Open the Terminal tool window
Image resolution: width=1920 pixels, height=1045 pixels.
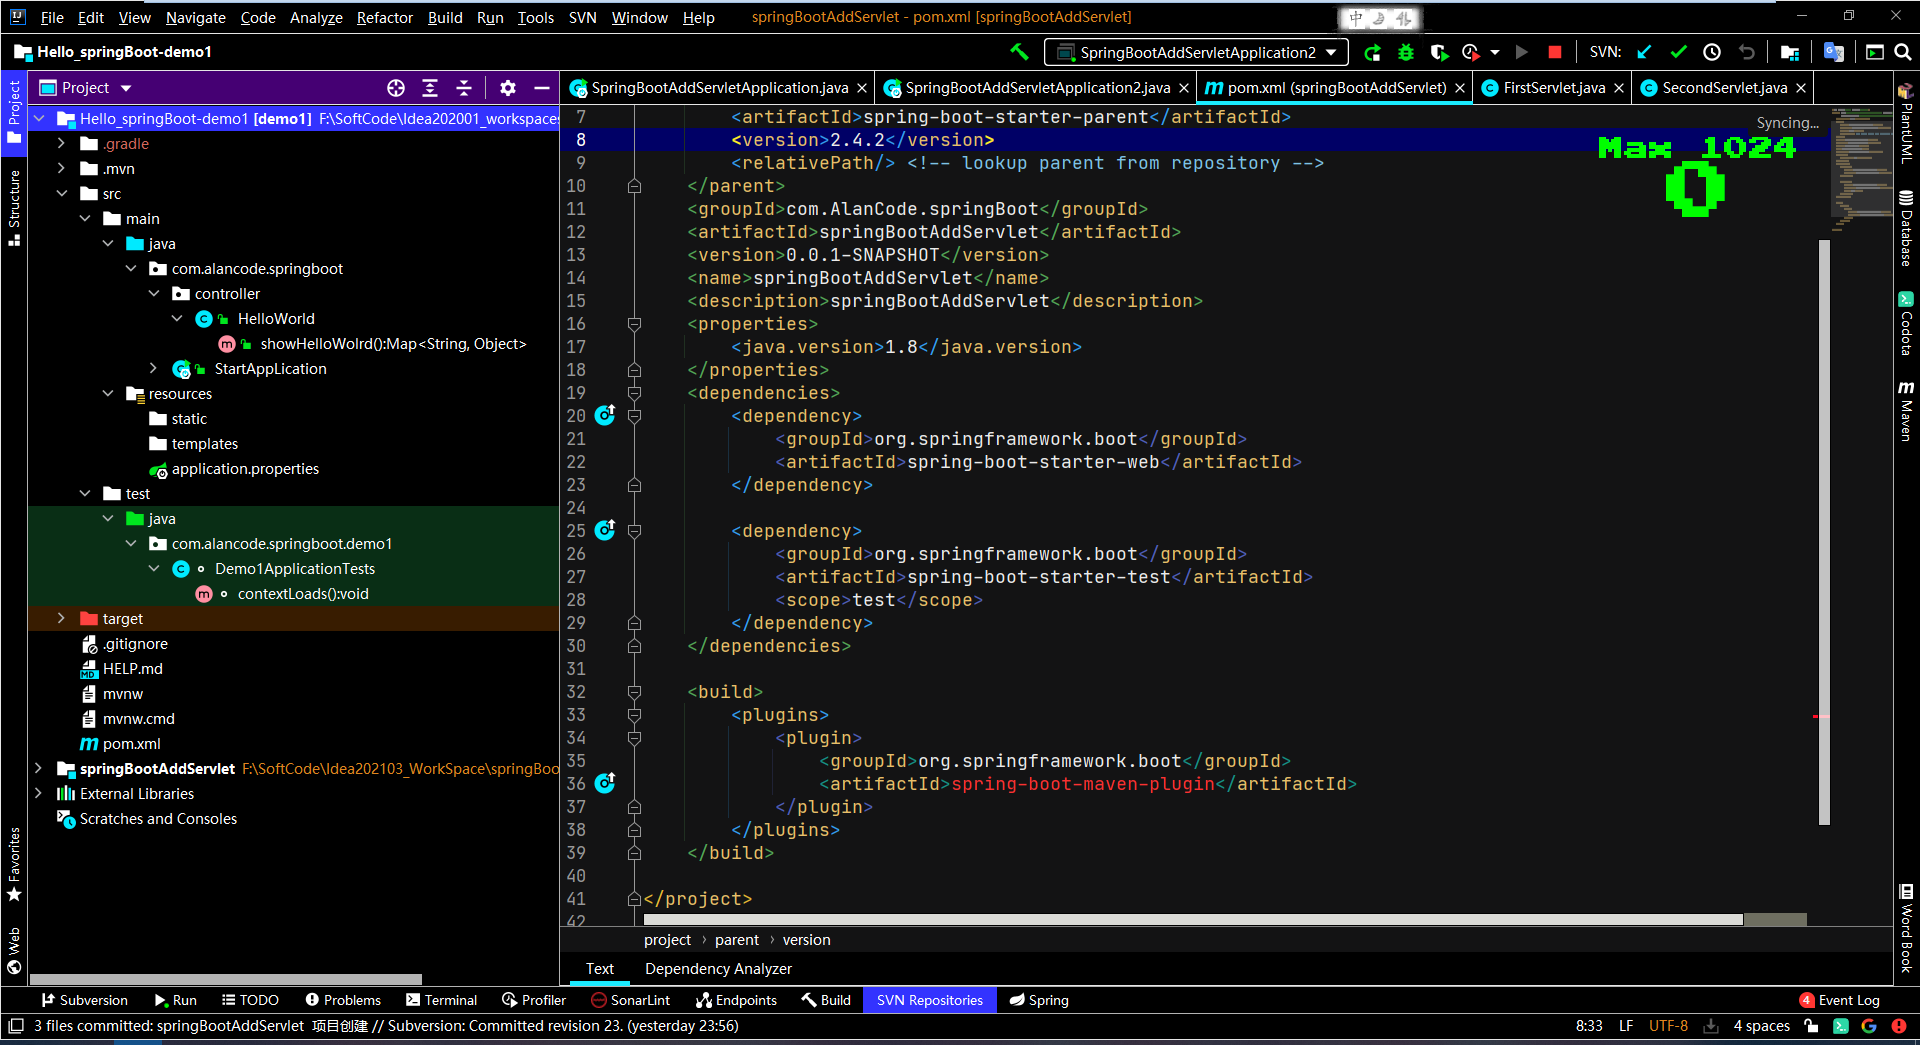(441, 1000)
